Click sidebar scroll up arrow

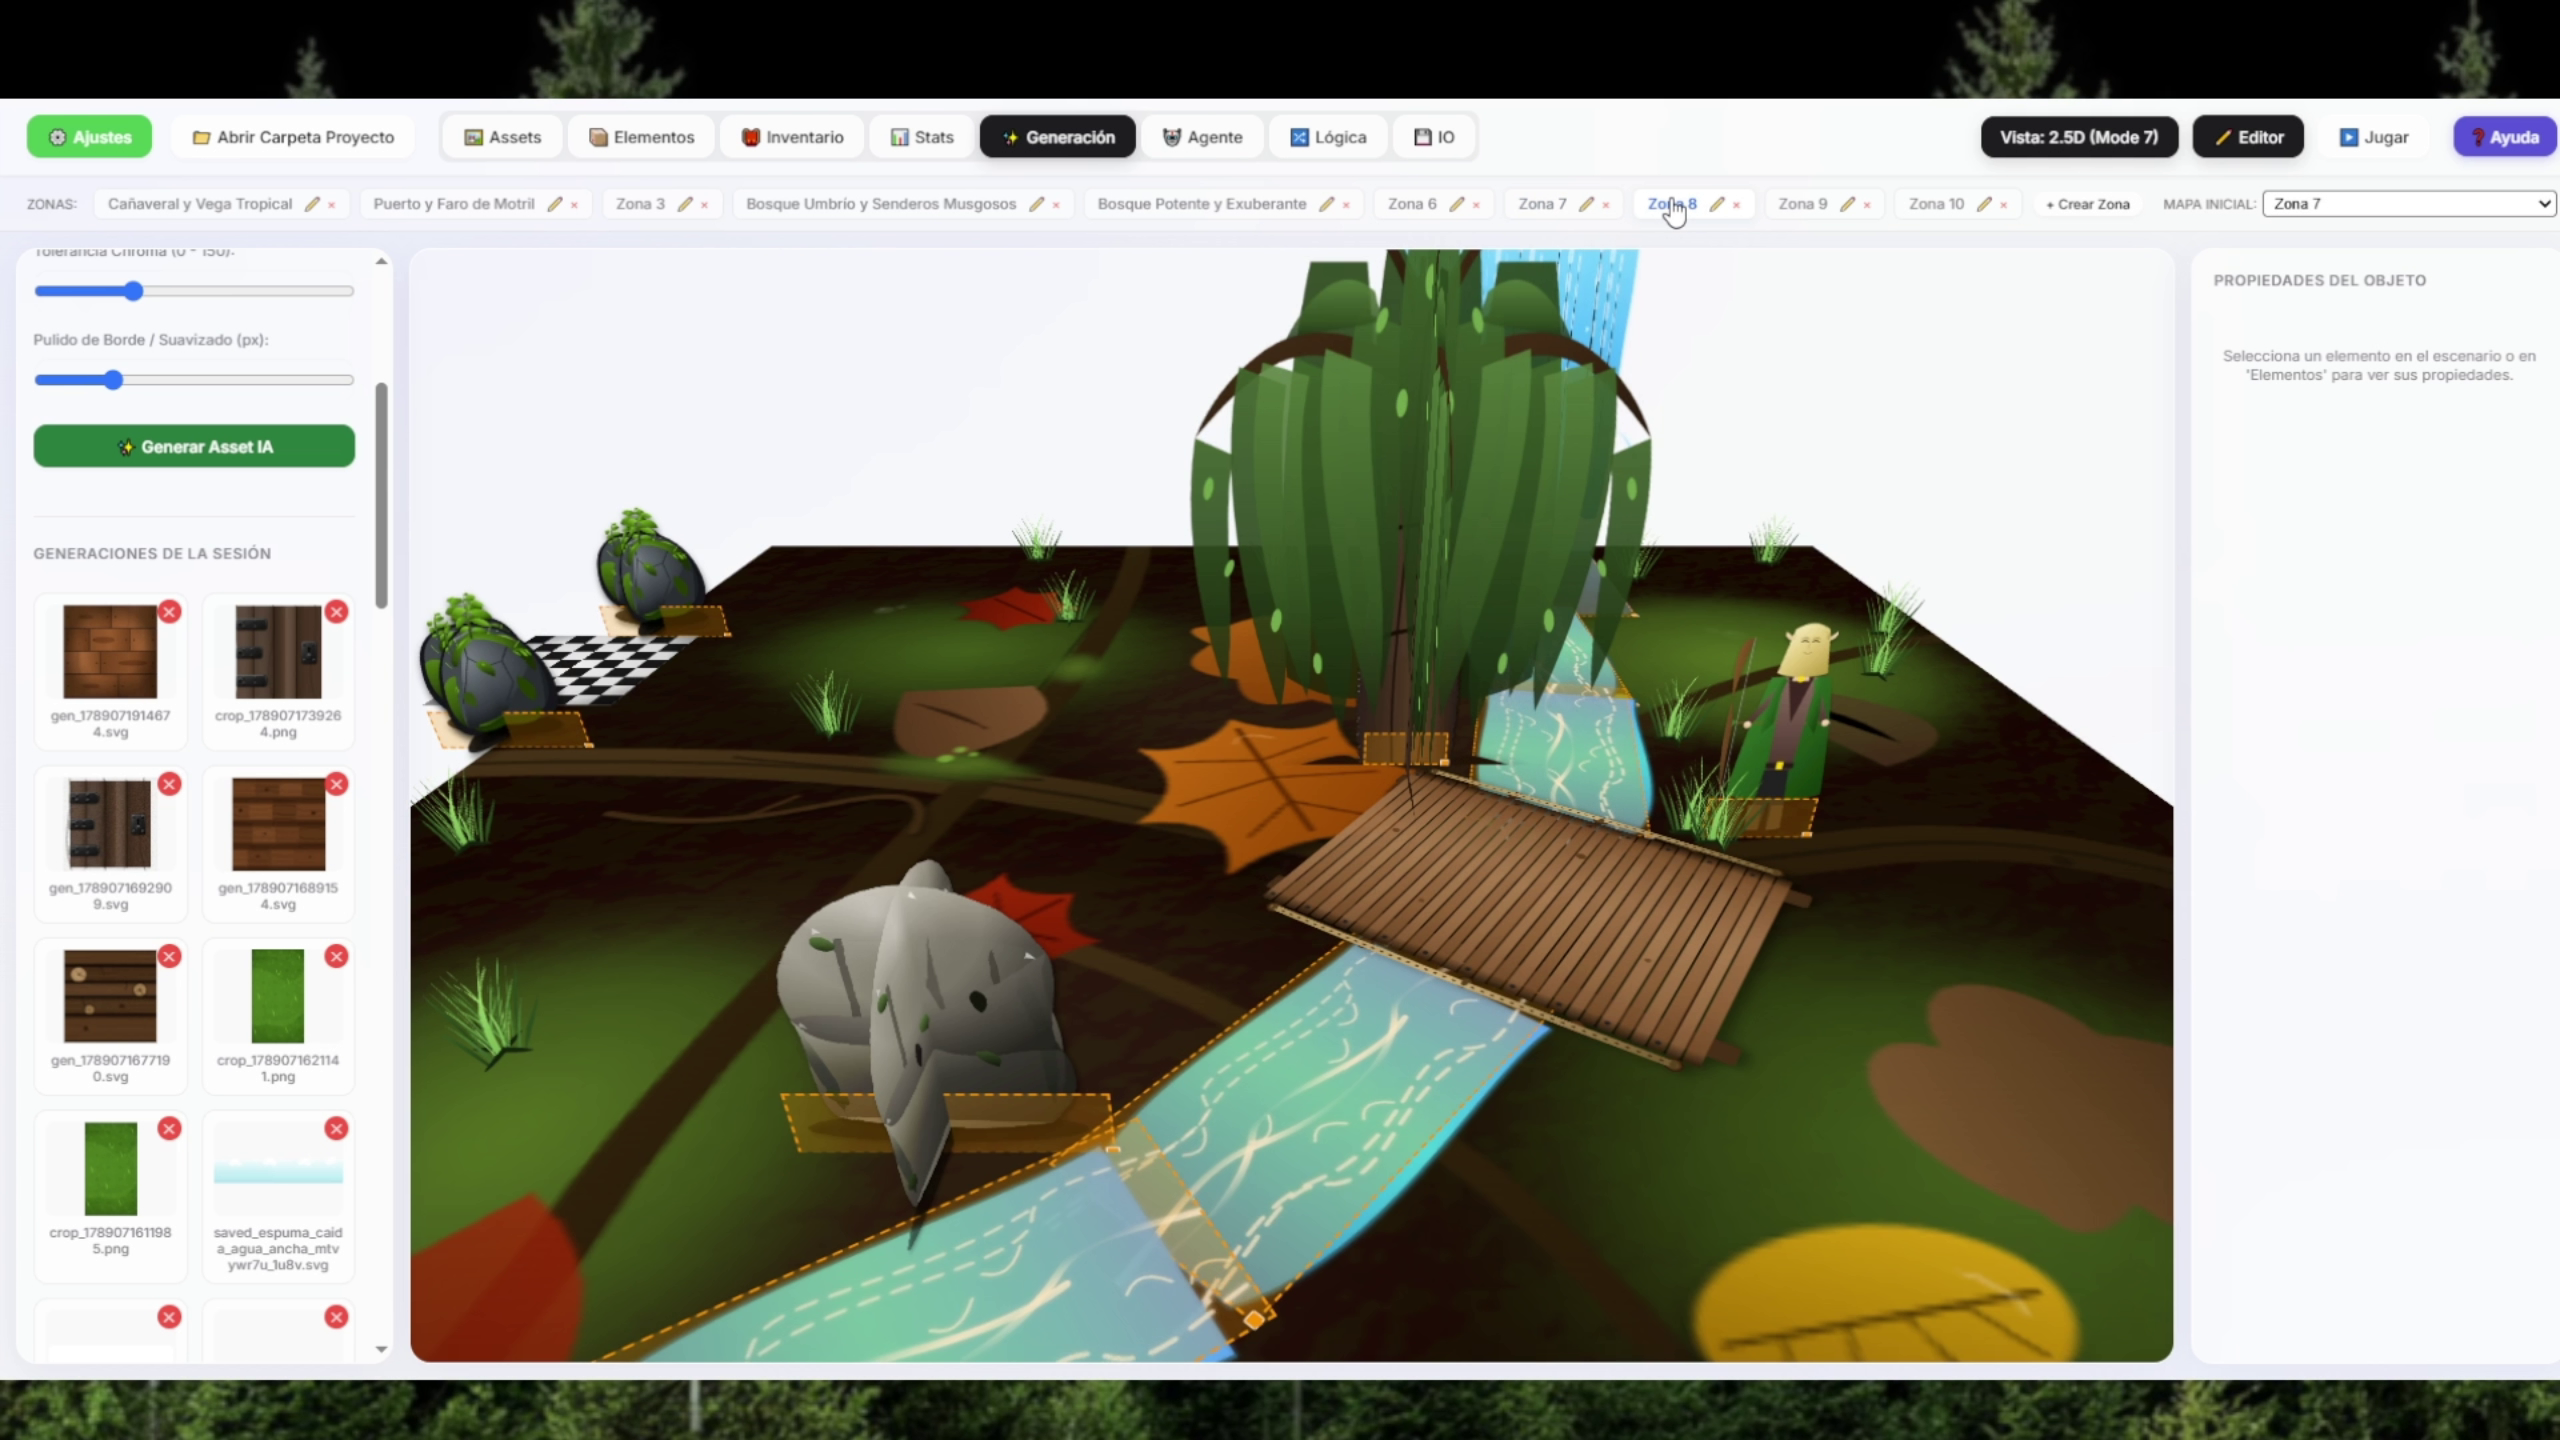point(381,261)
